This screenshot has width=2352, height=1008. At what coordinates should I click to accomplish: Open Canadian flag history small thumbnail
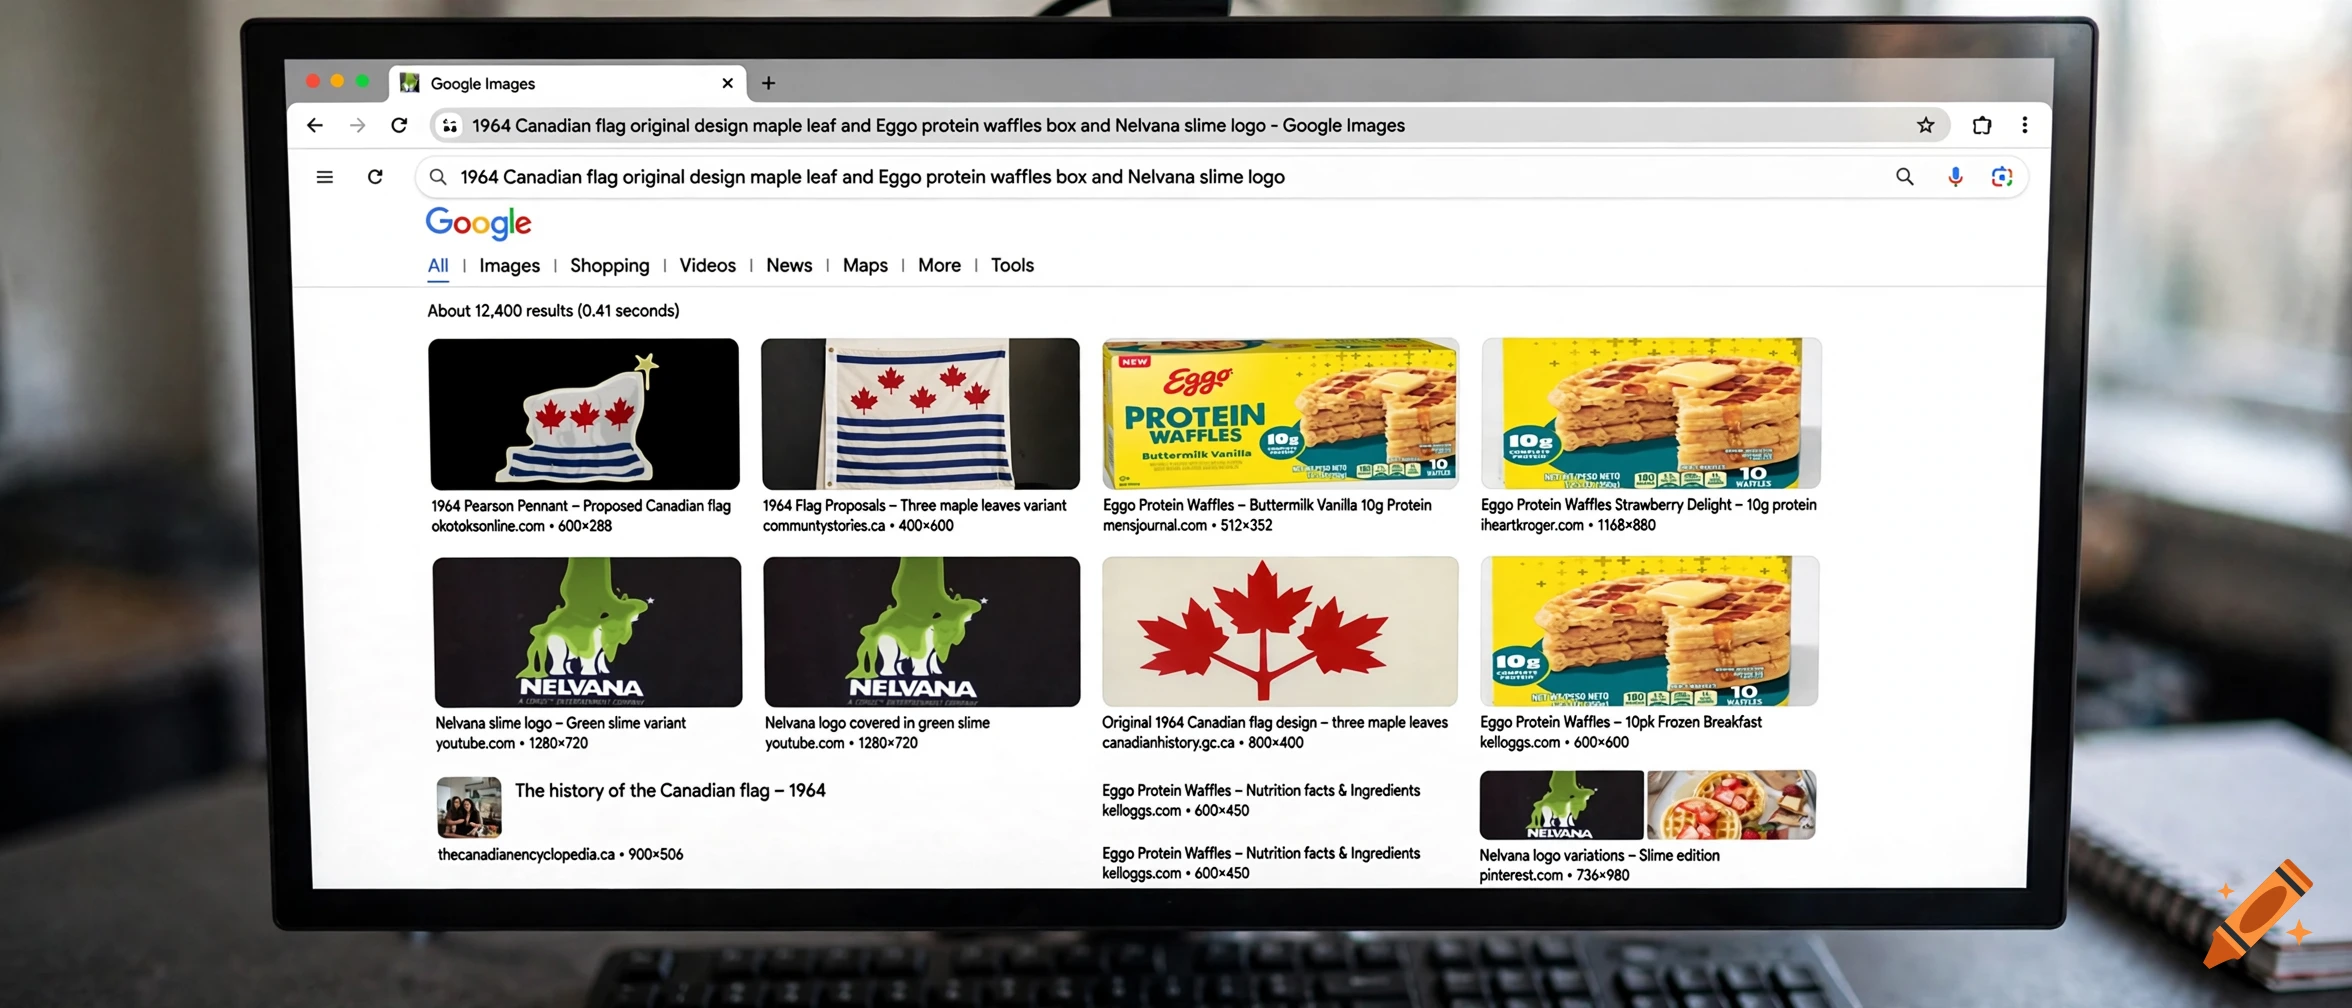(x=469, y=807)
